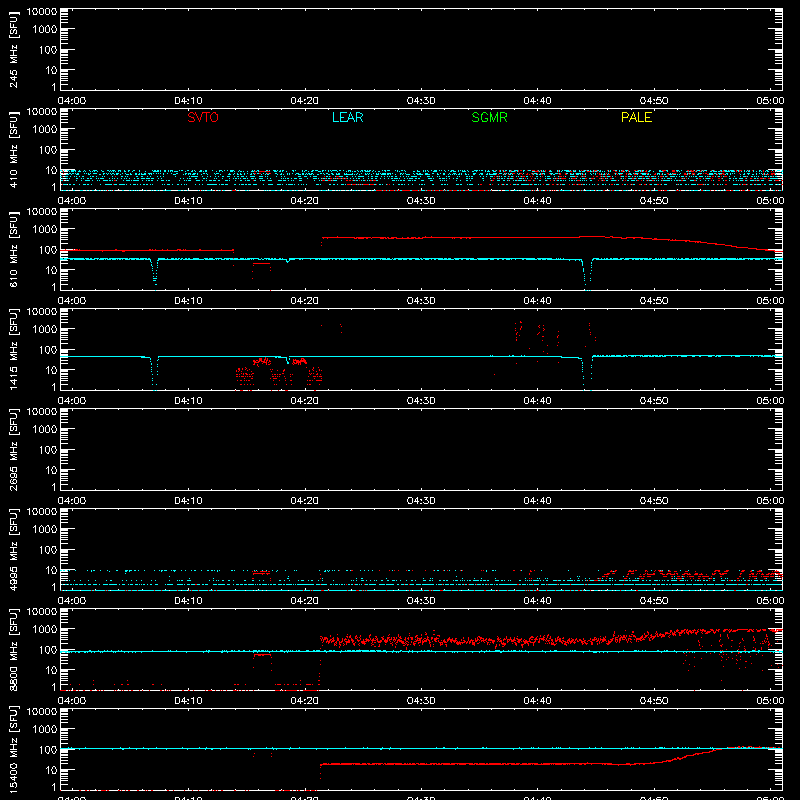Screen dimensions: 800x800
Task: Click the red SVTO station label
Action: click(203, 117)
